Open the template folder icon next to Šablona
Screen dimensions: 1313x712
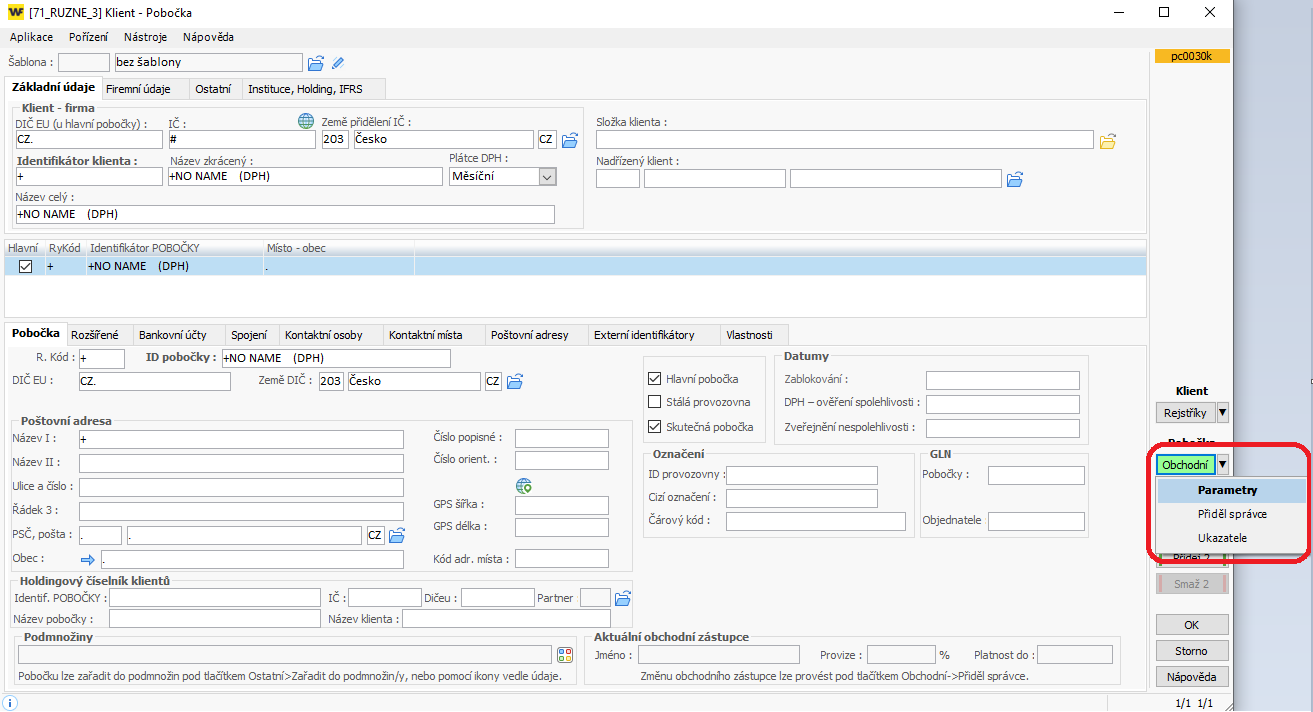(x=316, y=63)
